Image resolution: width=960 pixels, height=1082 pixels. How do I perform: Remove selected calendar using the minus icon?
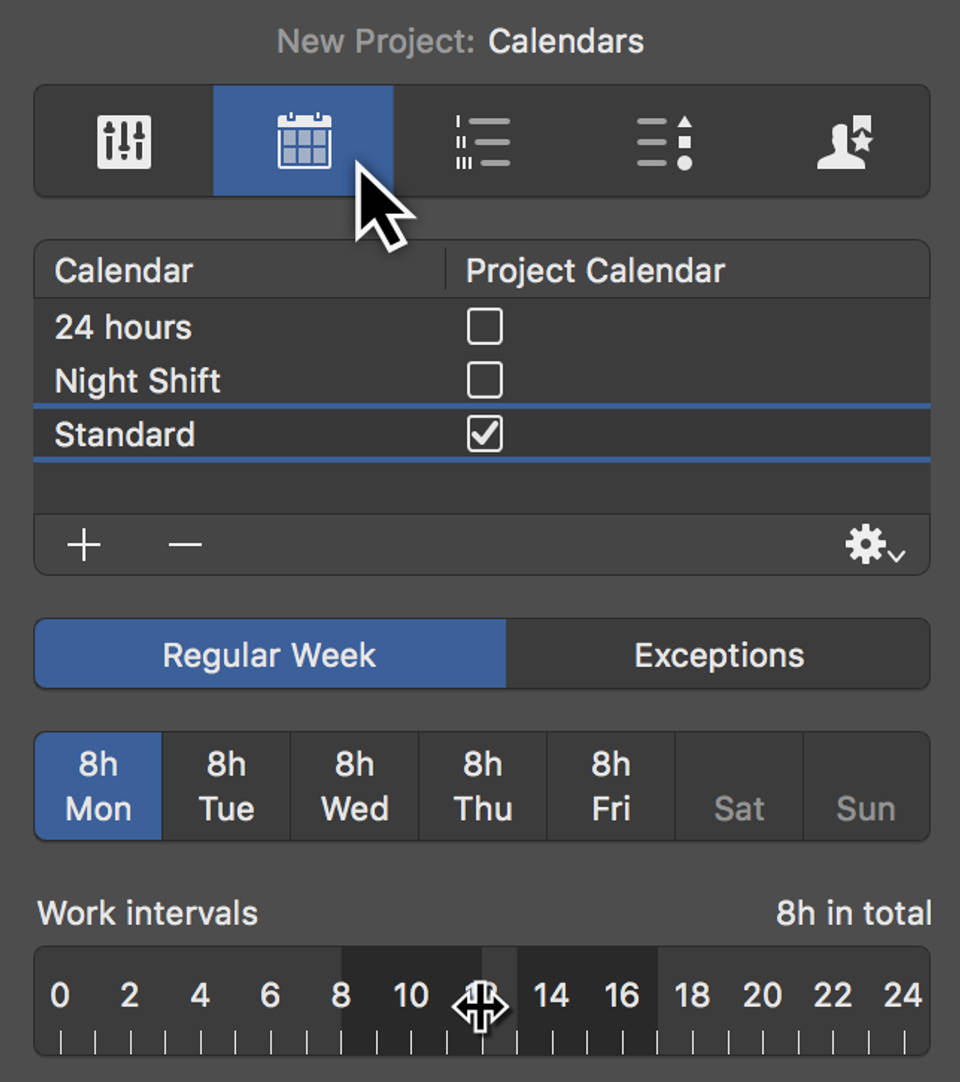point(184,545)
